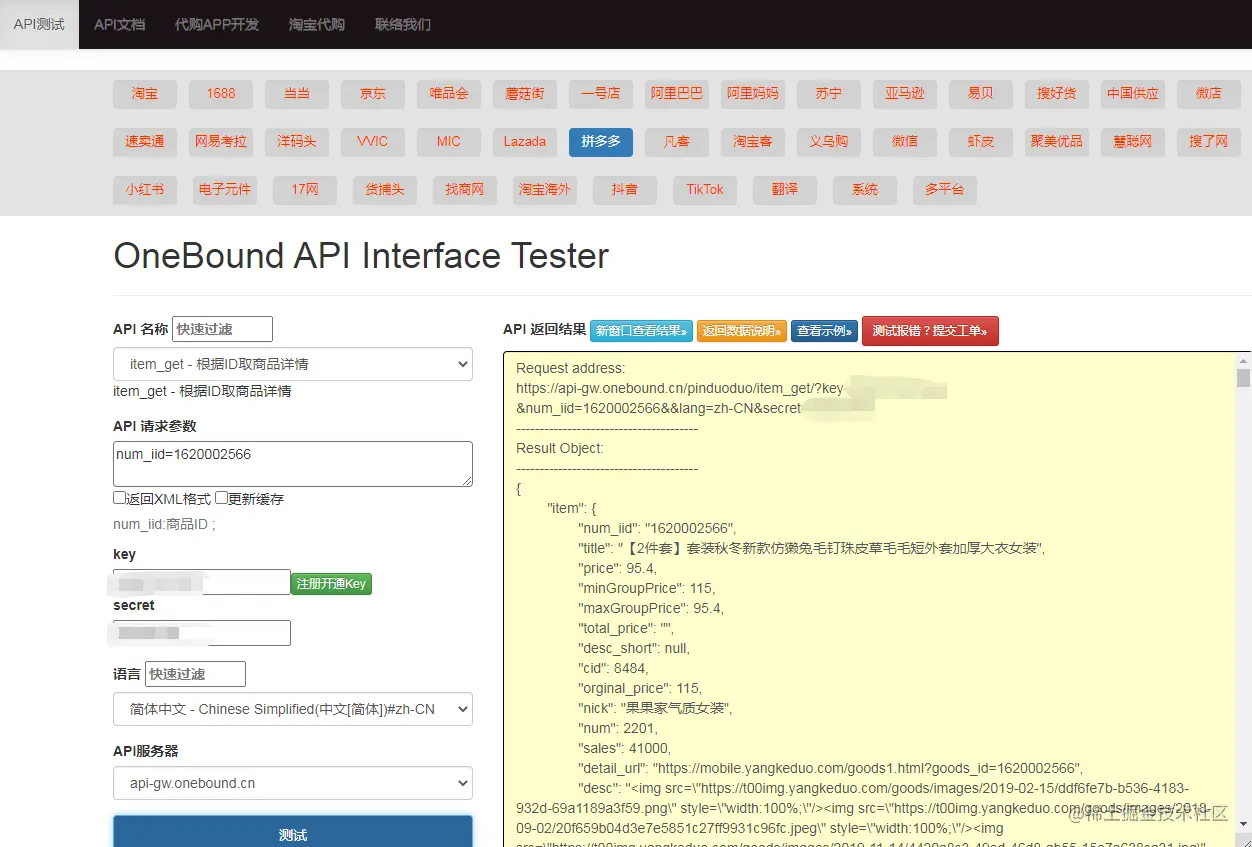Screen dimensions: 1252x847
Task: Open the TikTok platform button
Action: click(x=705, y=190)
